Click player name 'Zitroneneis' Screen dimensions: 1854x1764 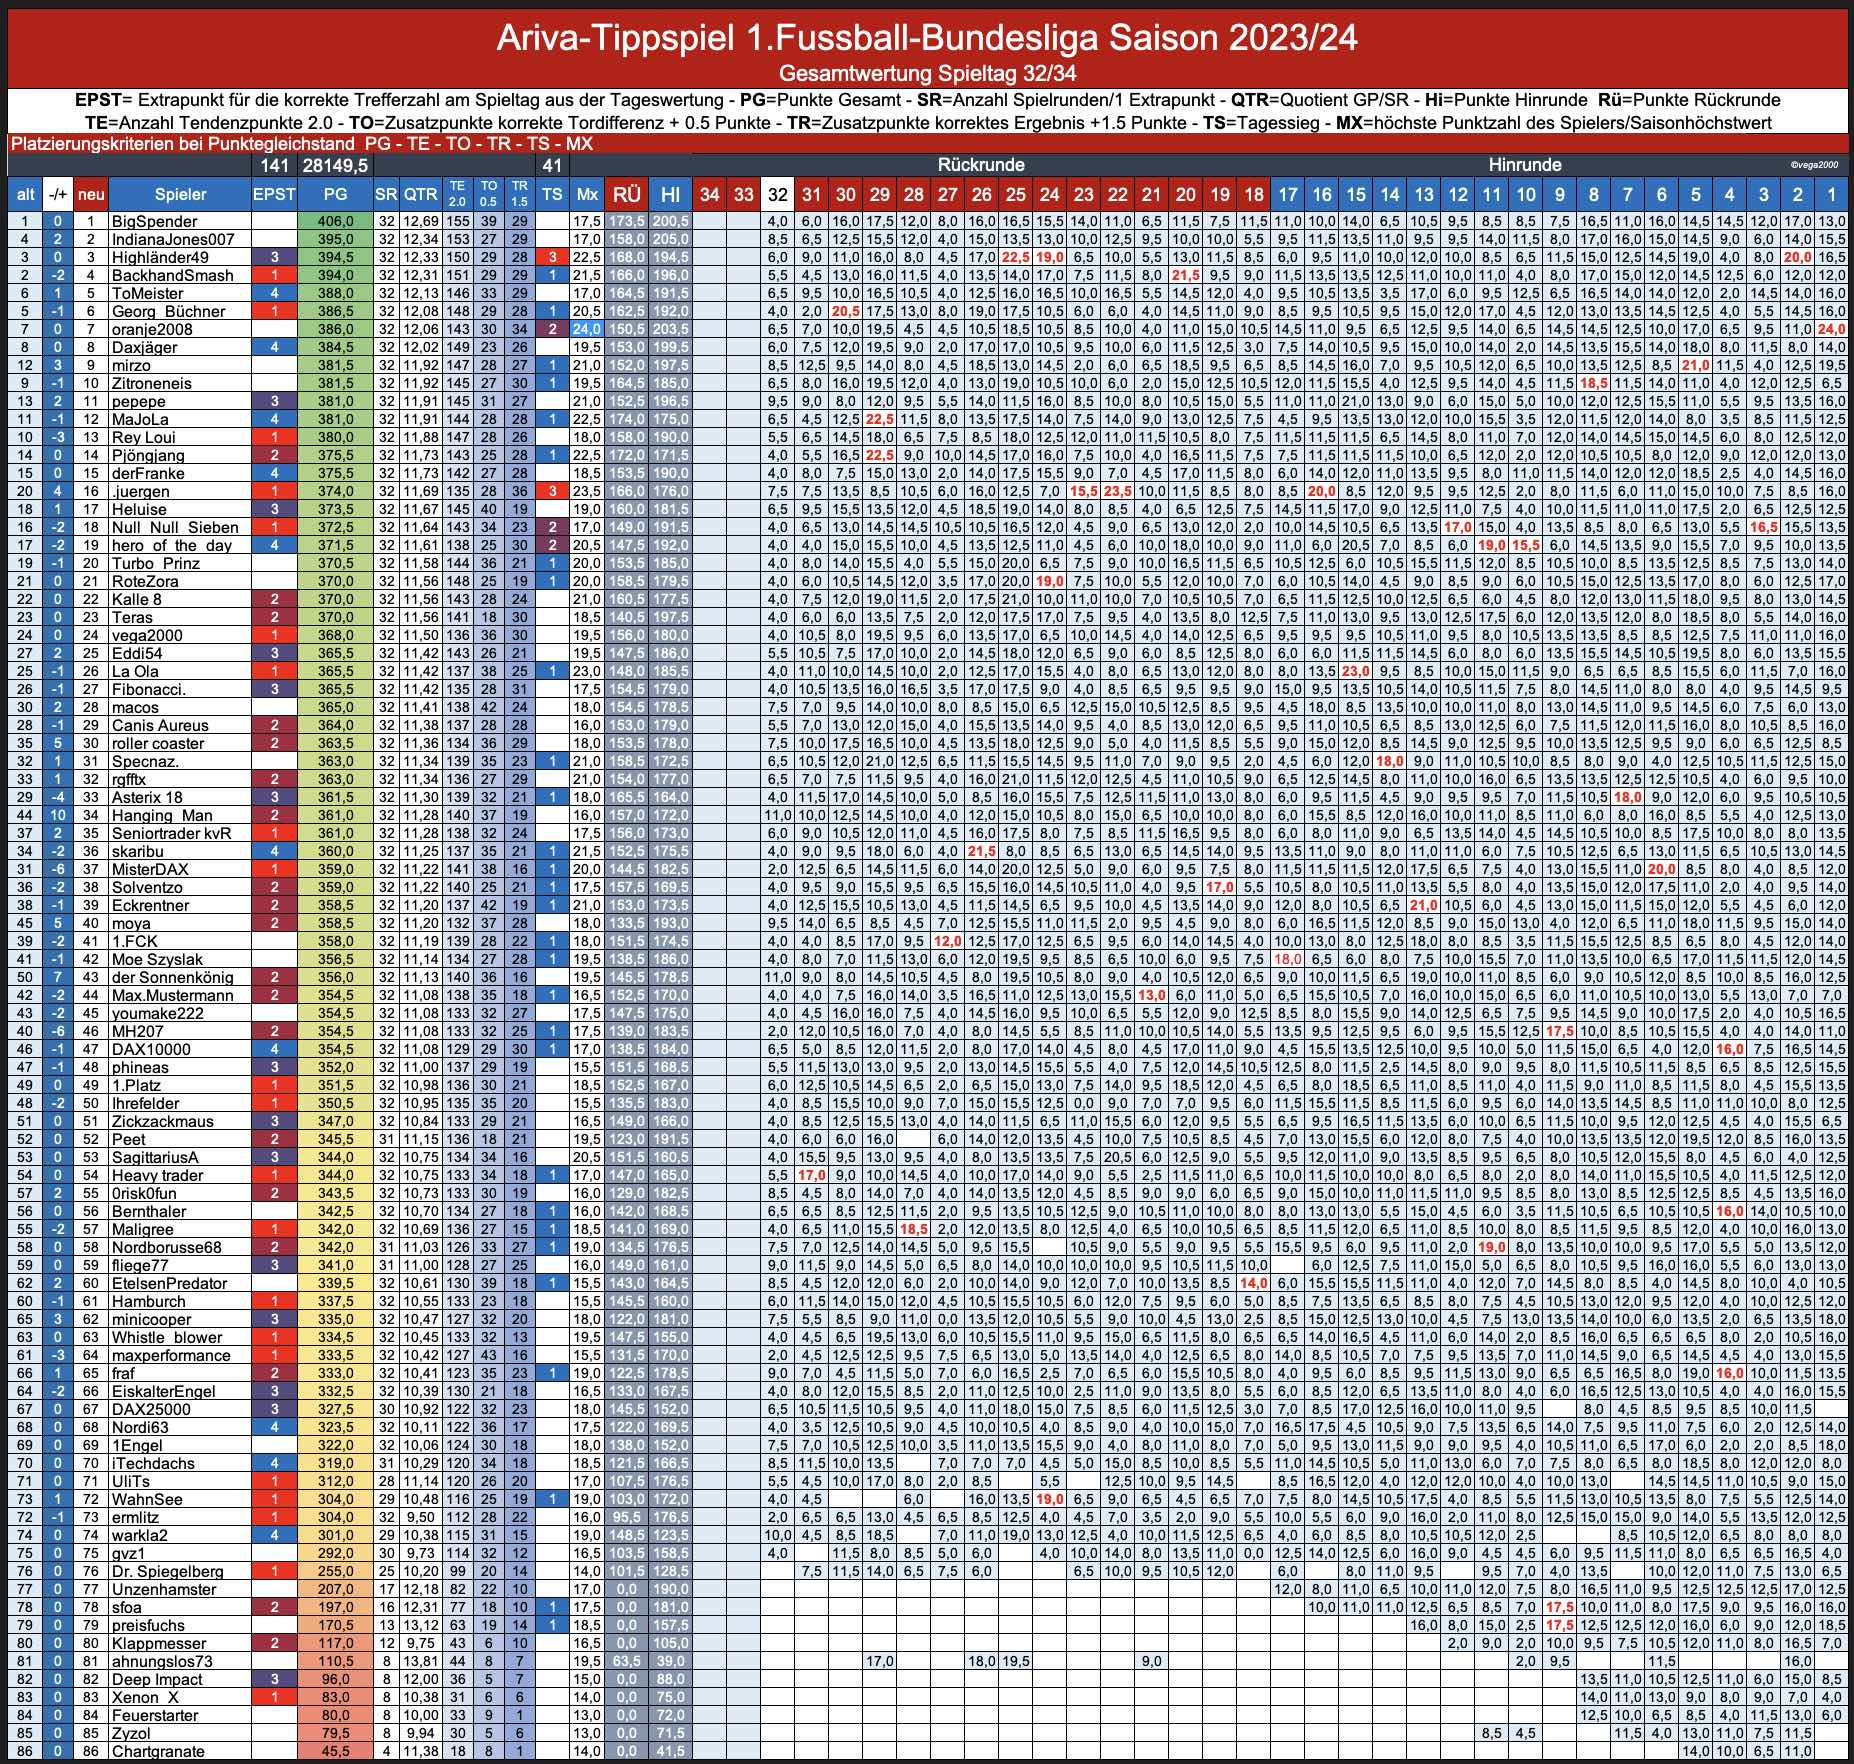[152, 383]
